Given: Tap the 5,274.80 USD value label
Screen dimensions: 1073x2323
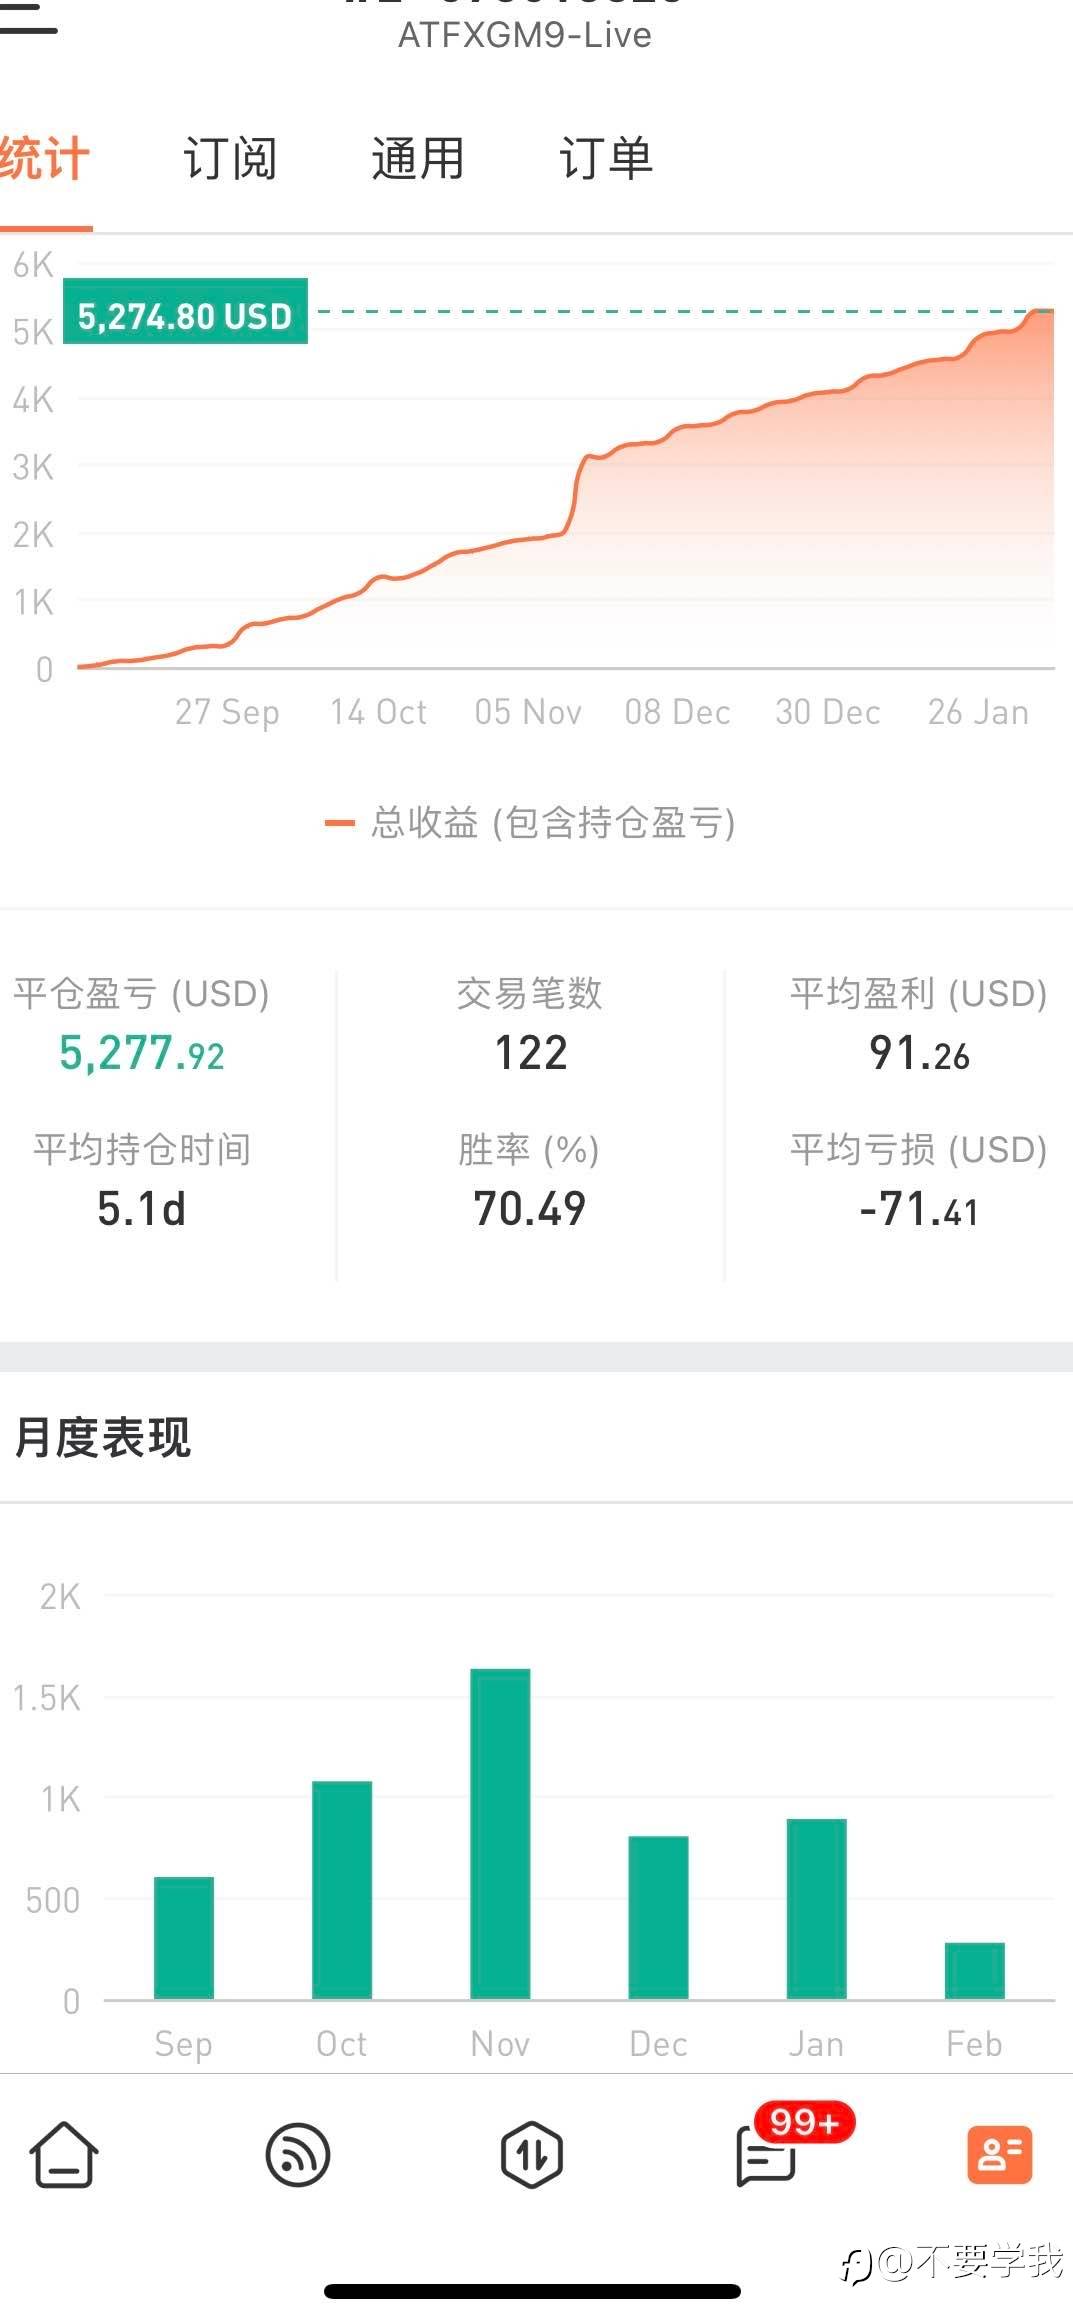Looking at the screenshot, I should [x=185, y=316].
